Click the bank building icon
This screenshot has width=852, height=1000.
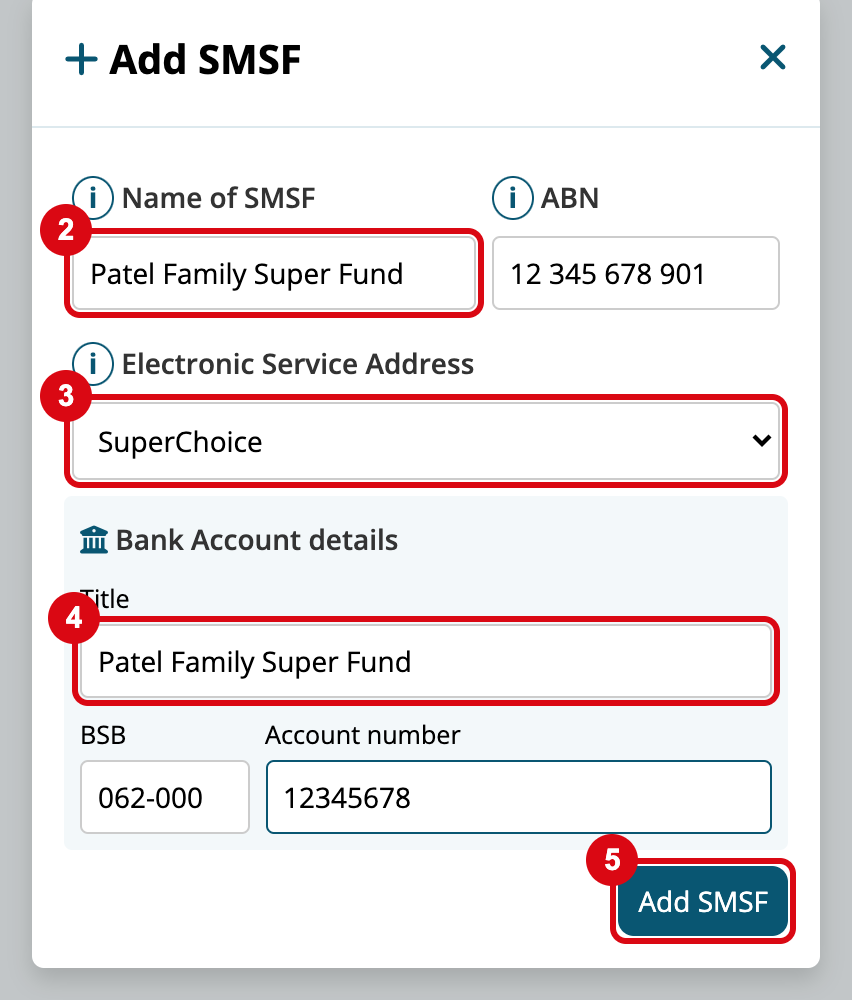pos(94,540)
